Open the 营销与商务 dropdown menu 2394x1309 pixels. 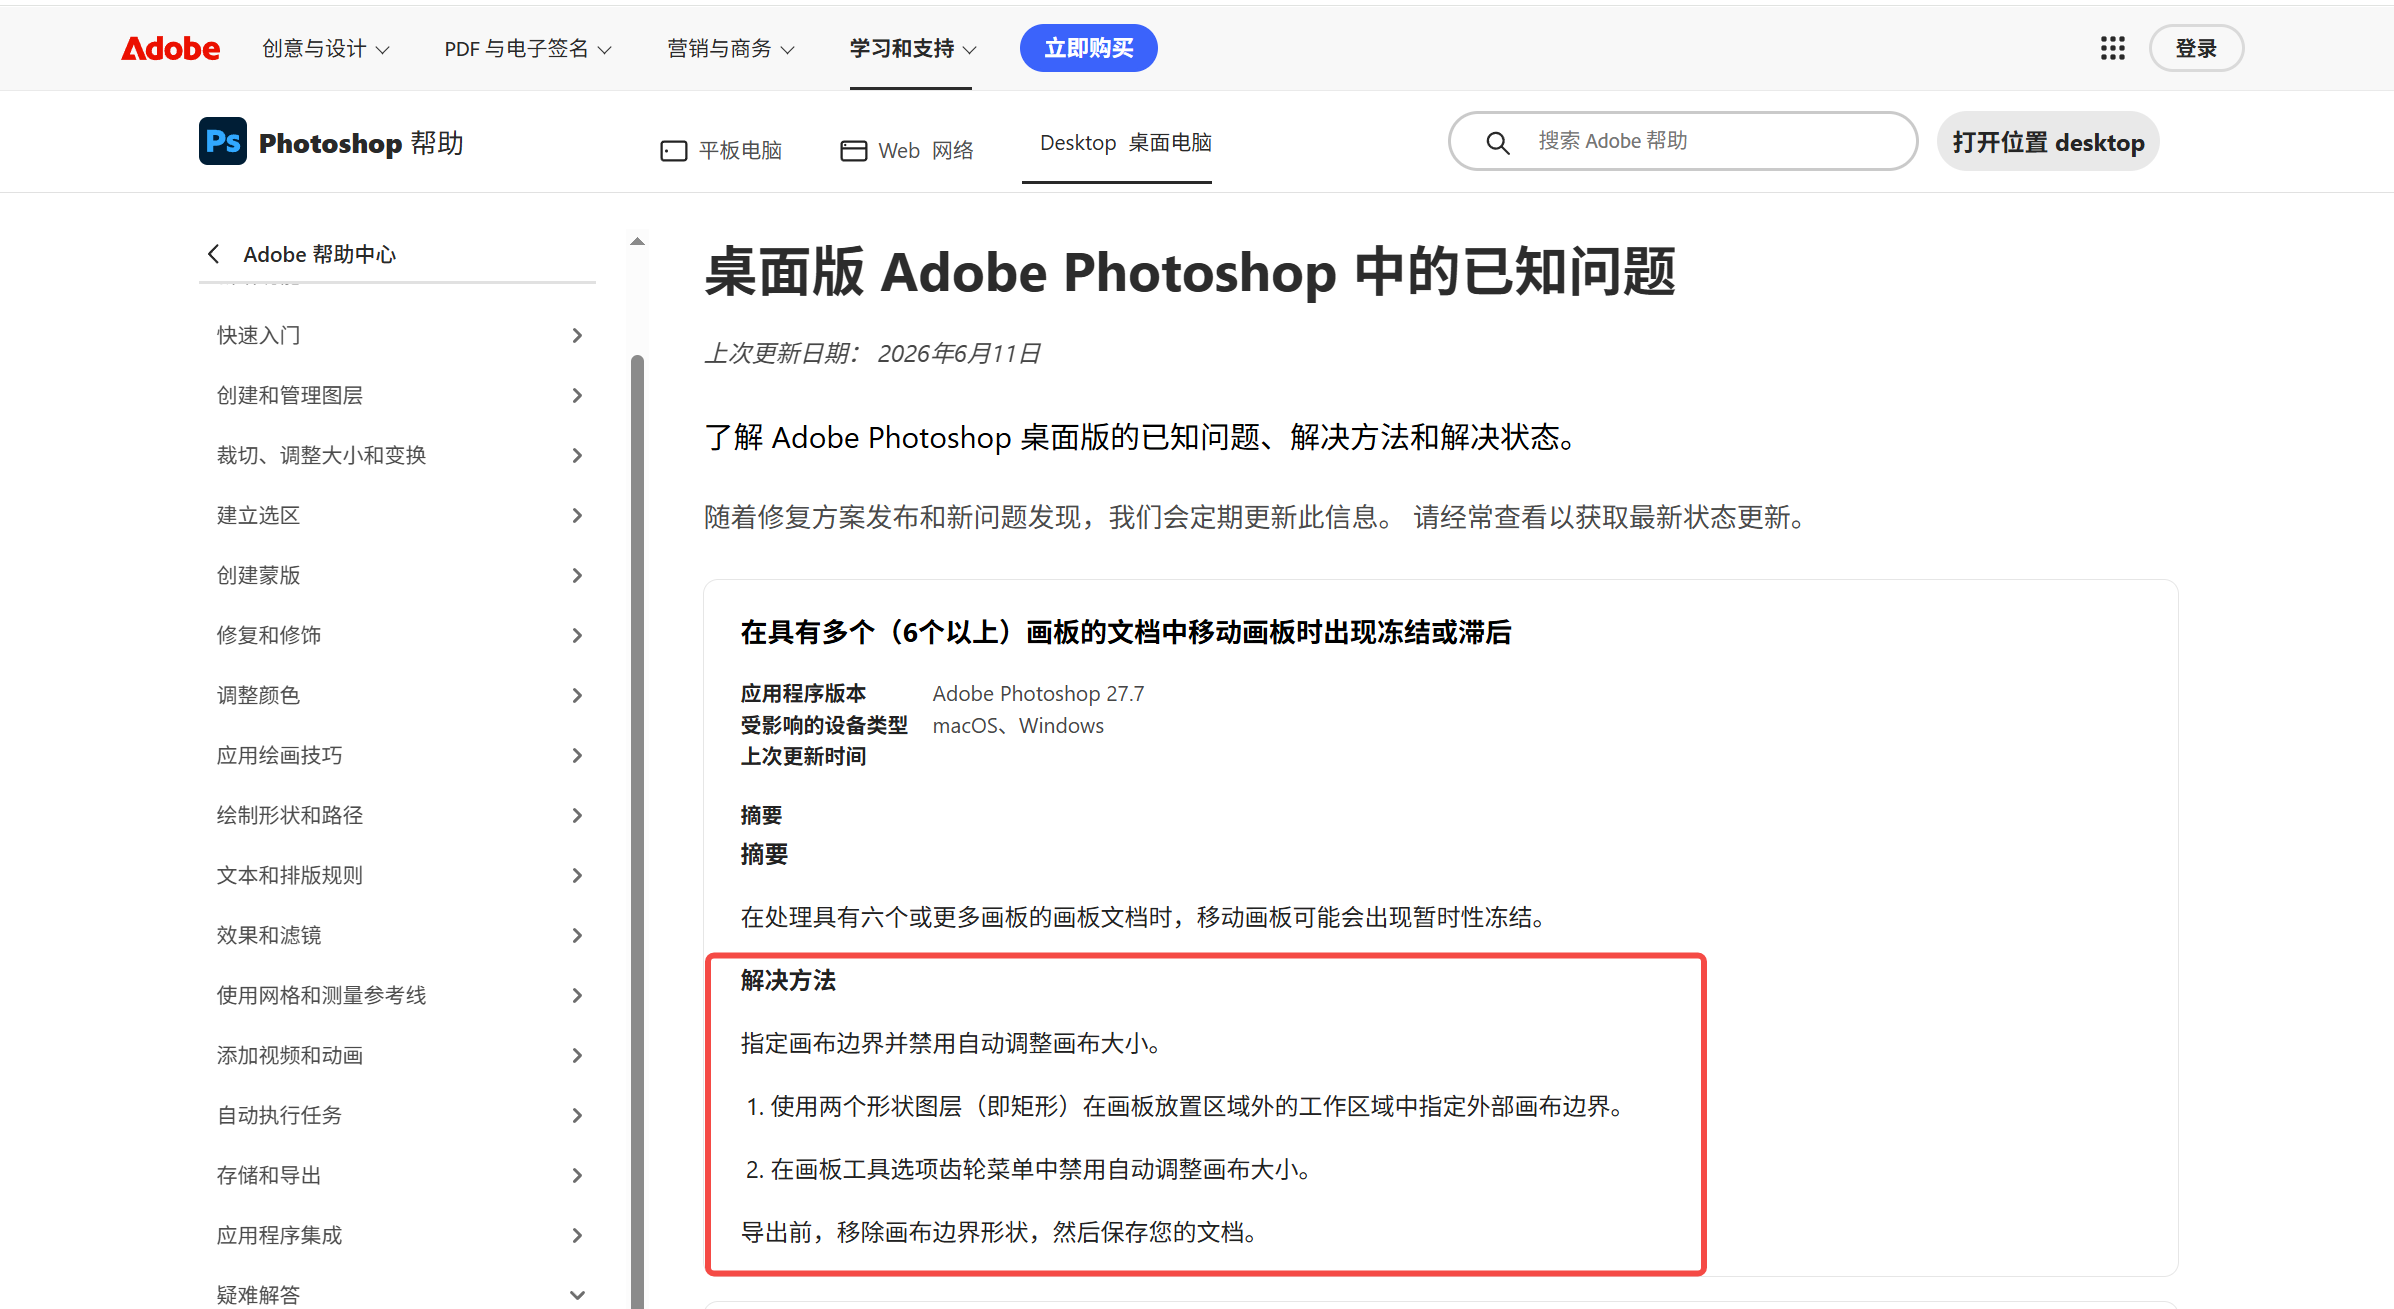[x=731, y=48]
